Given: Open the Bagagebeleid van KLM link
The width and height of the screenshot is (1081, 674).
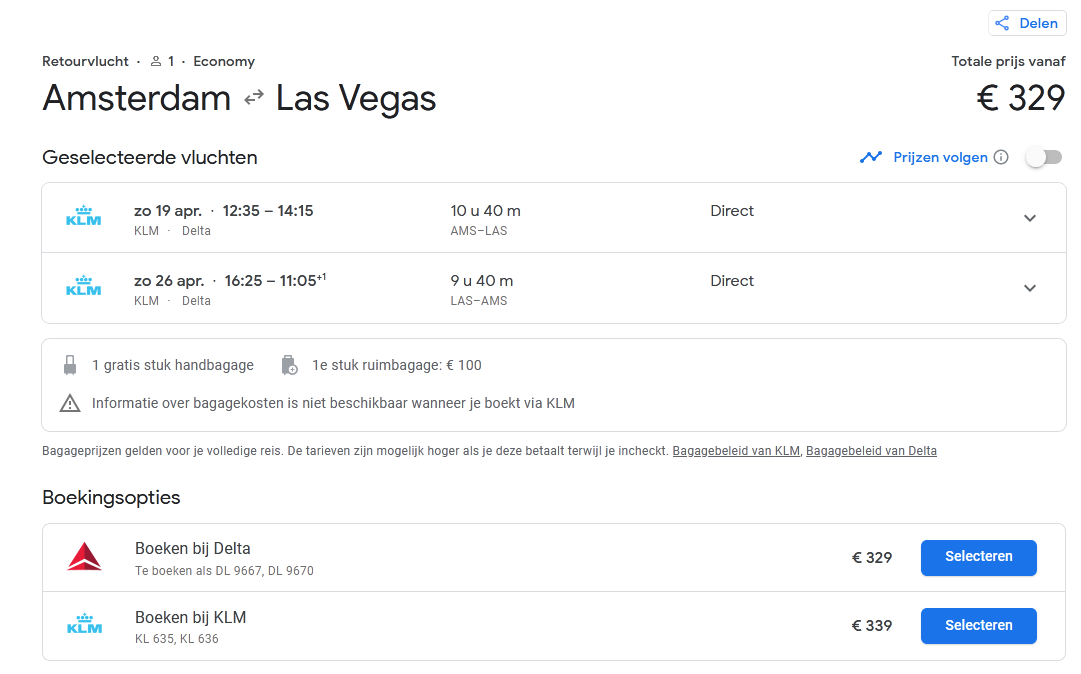Looking at the screenshot, I should [x=736, y=451].
